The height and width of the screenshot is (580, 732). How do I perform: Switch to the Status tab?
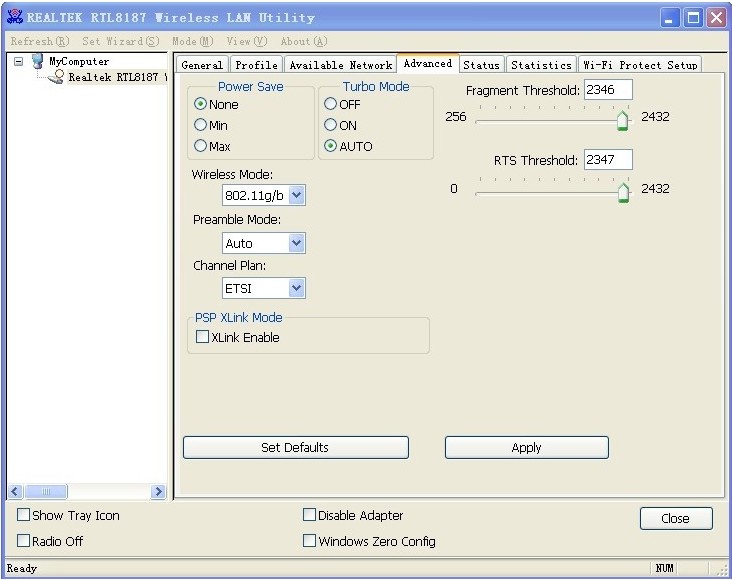[481, 65]
